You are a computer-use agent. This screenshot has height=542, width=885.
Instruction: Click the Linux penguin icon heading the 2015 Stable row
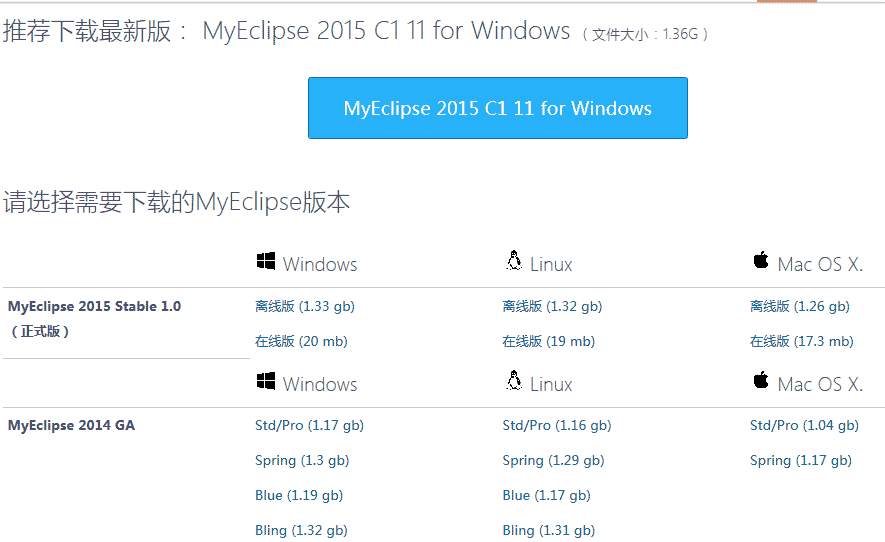click(514, 262)
